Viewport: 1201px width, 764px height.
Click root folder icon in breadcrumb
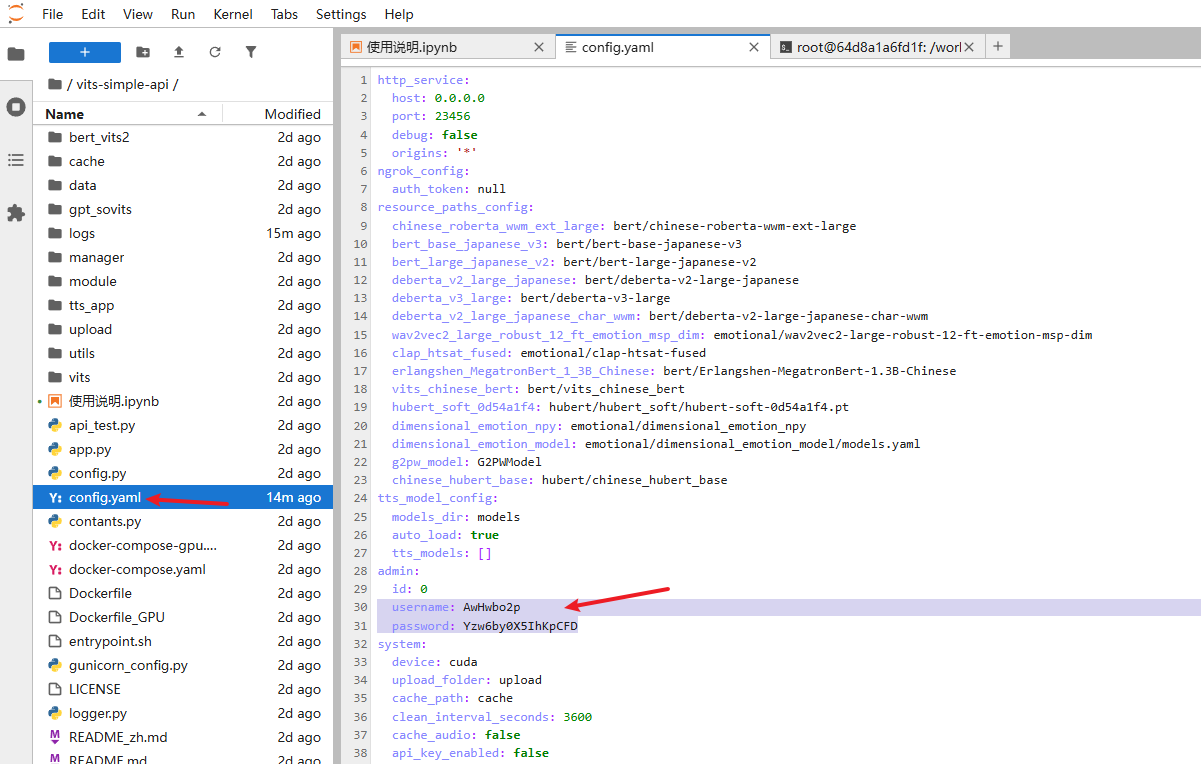54,84
